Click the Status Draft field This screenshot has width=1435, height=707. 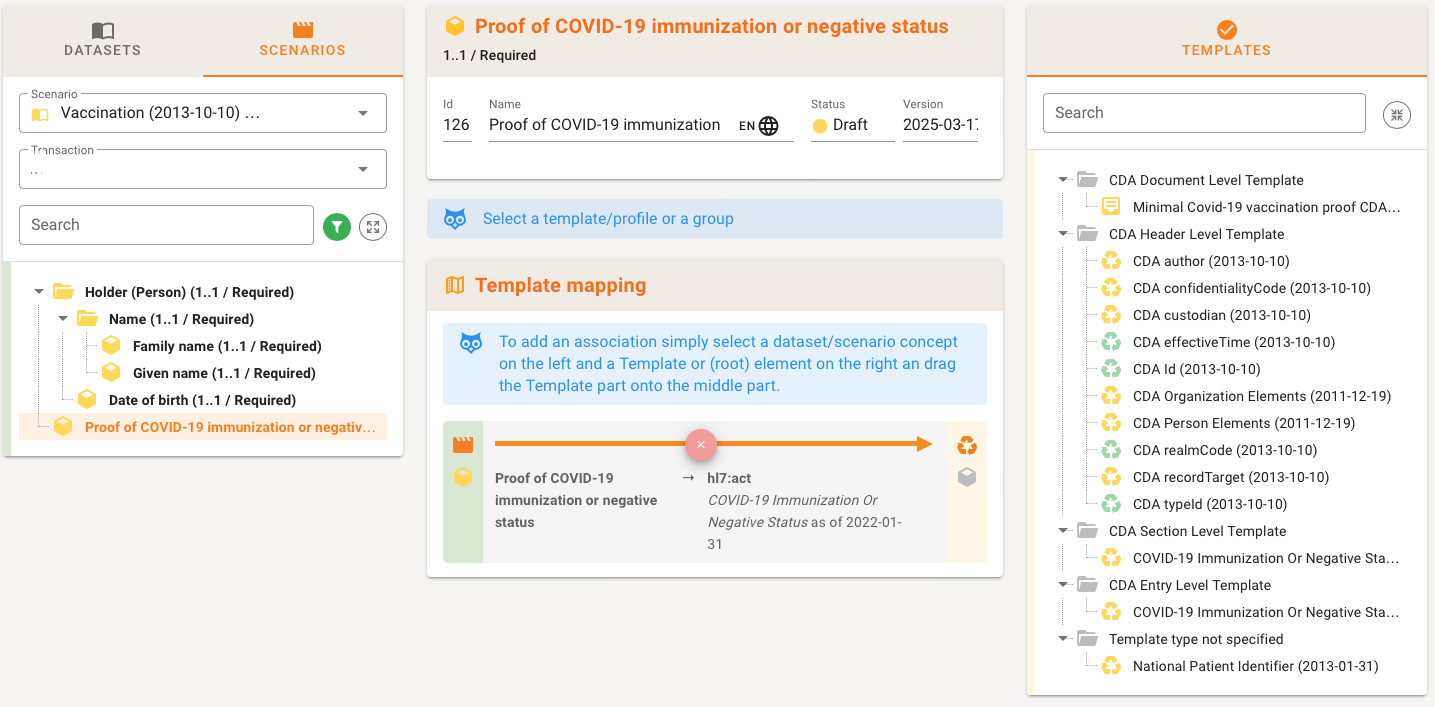click(852, 125)
